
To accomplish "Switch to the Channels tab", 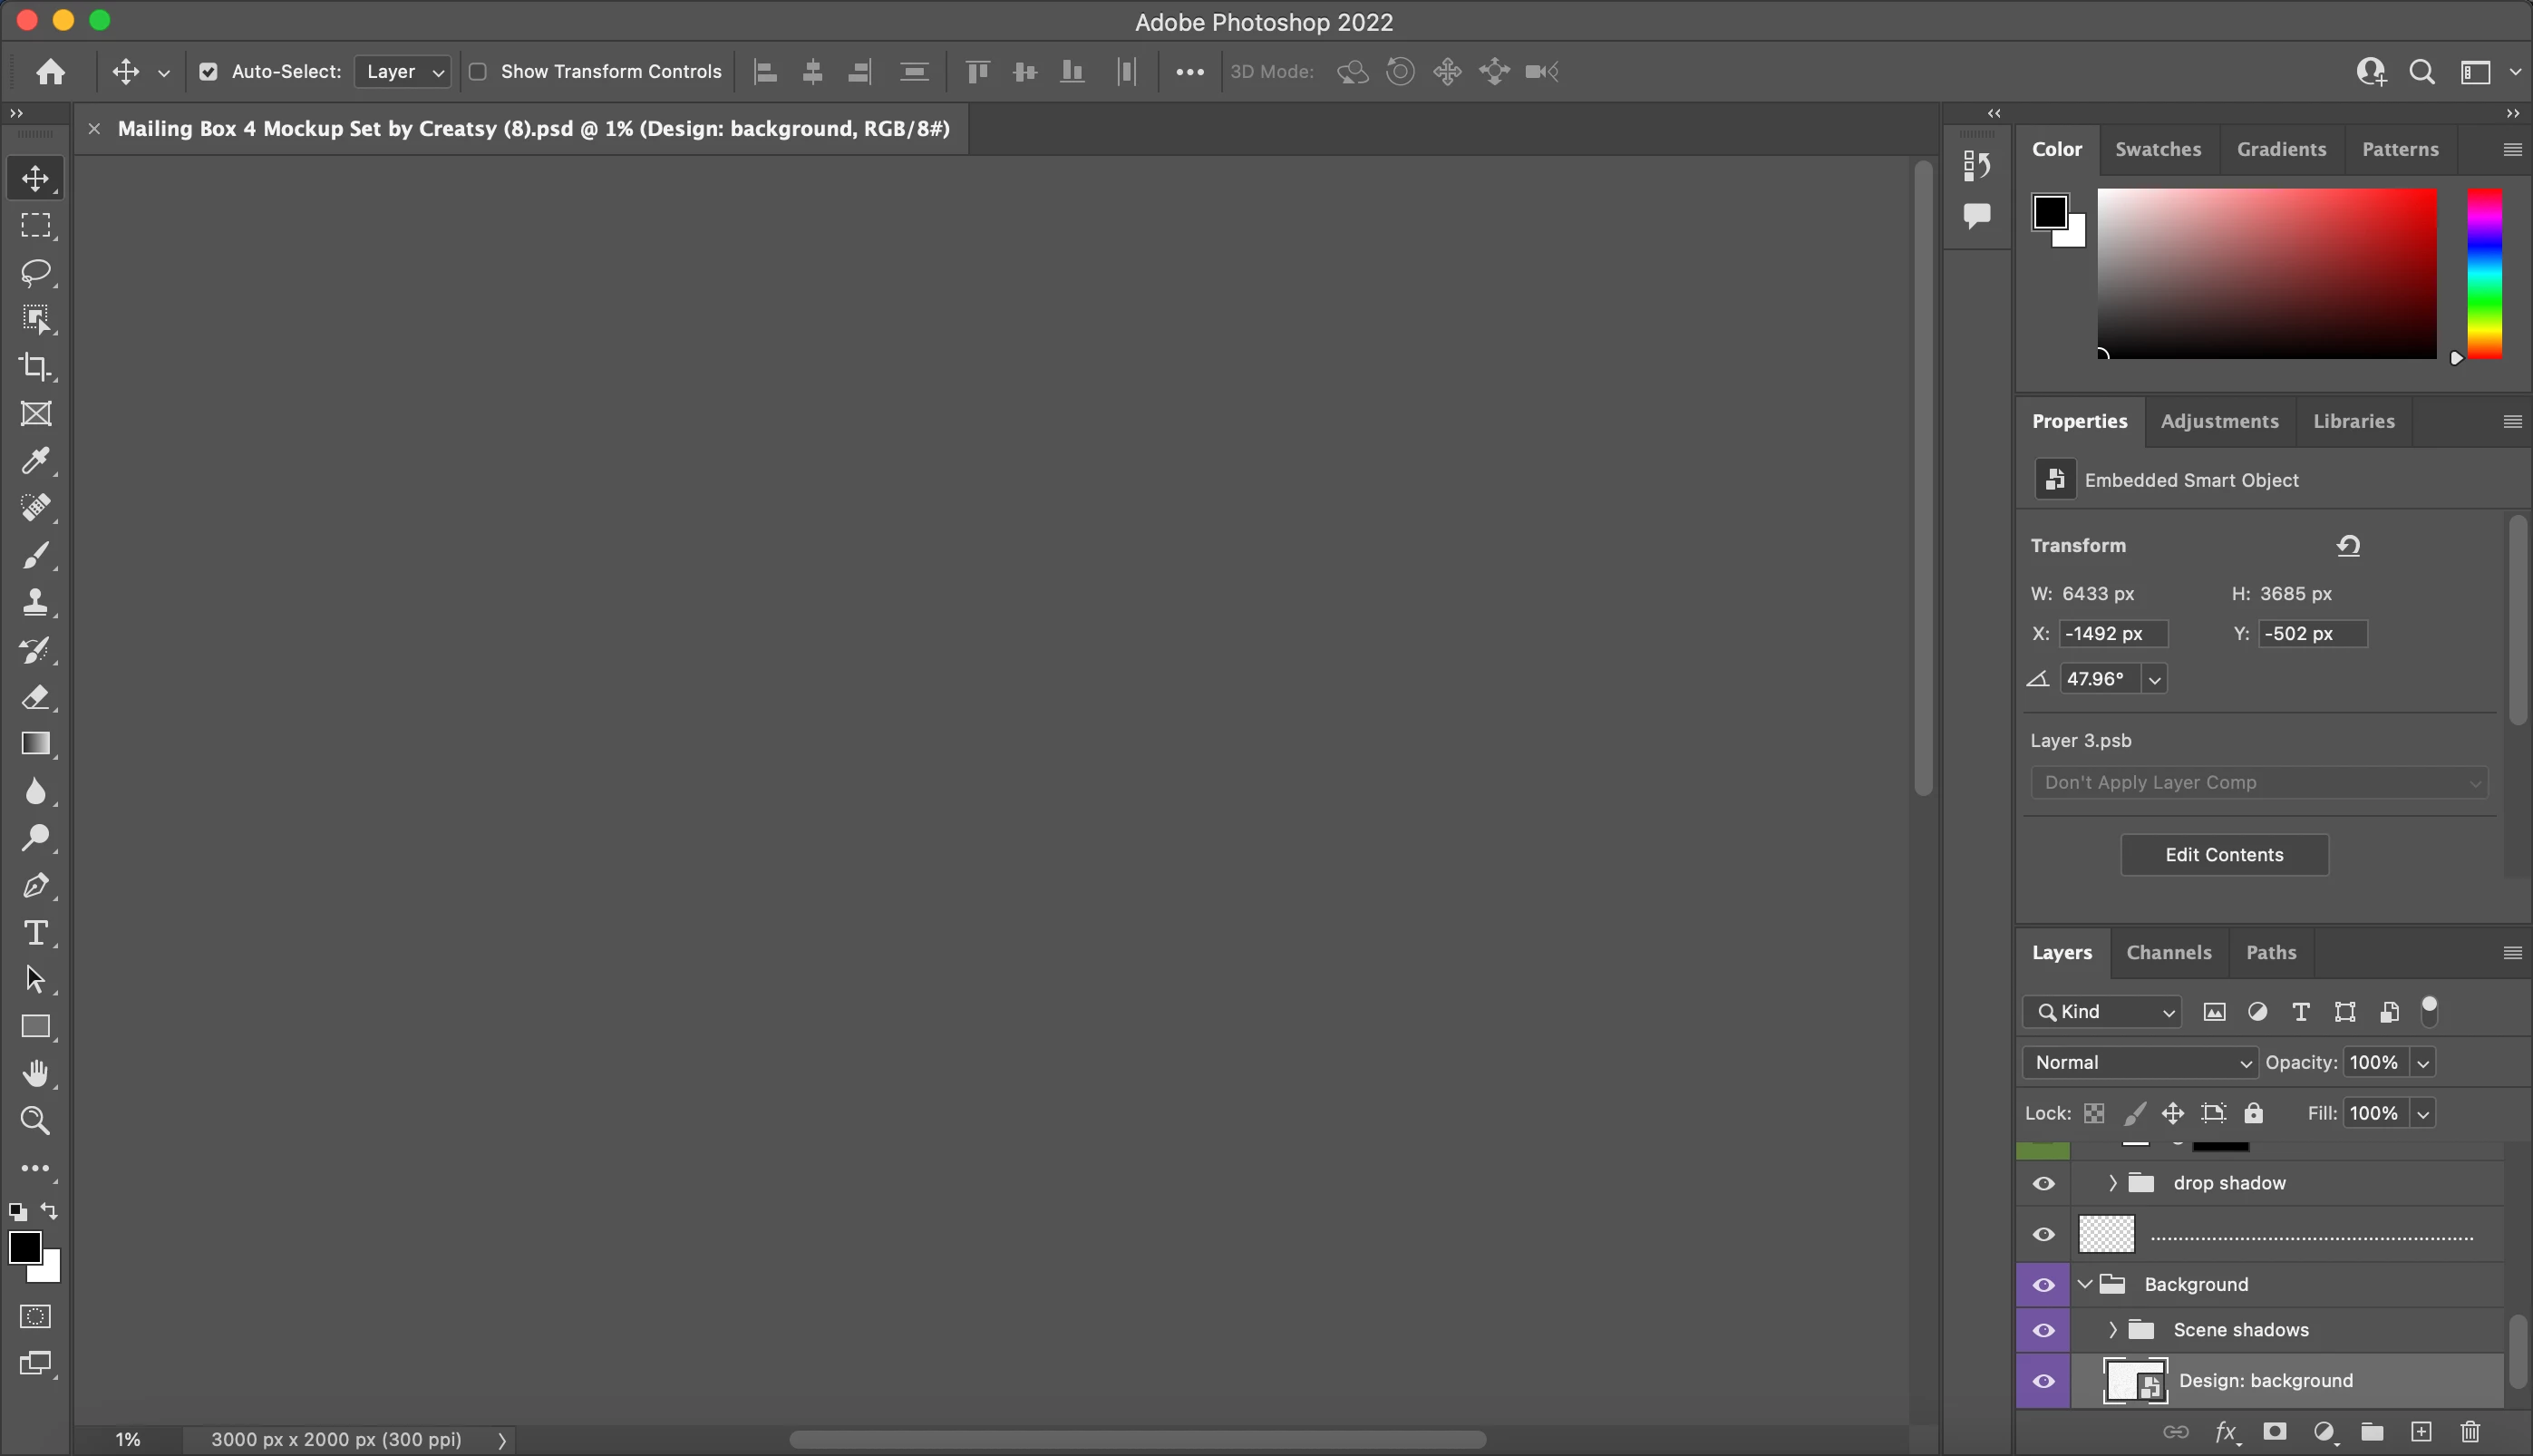I will tap(2168, 952).
